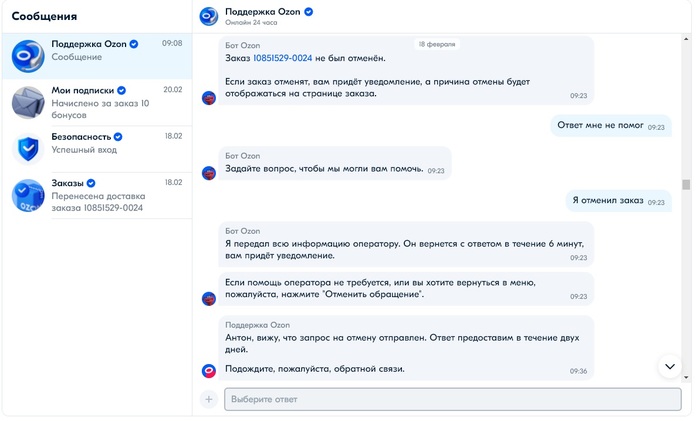Click the 09:36 timestamp on support message
The image size is (700, 421).
(x=578, y=371)
